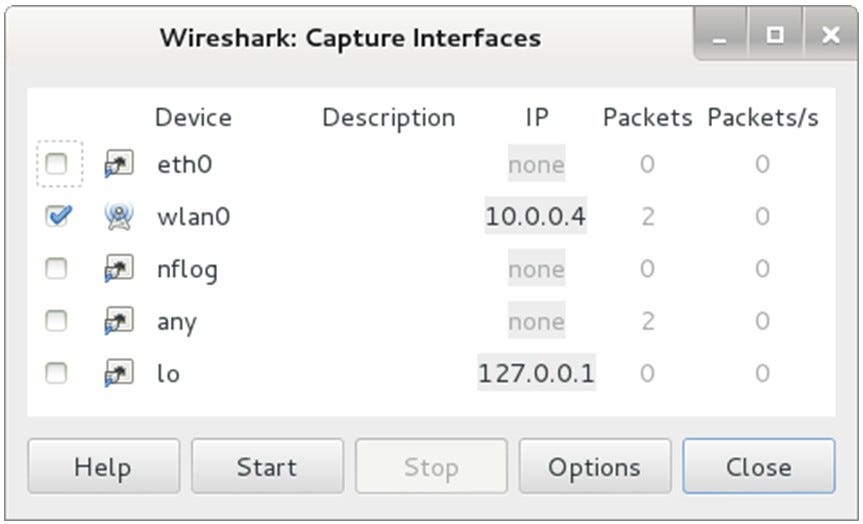This screenshot has width=863, height=524.
Task: Click the wlan0 wireless interface icon
Action: 119,216
